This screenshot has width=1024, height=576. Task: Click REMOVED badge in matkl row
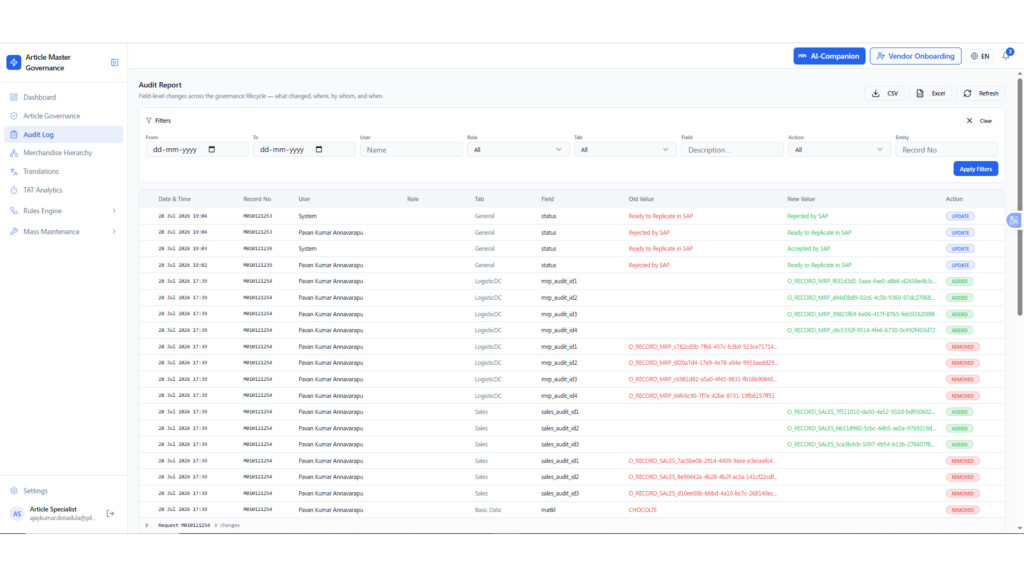pyautogui.click(x=963, y=510)
